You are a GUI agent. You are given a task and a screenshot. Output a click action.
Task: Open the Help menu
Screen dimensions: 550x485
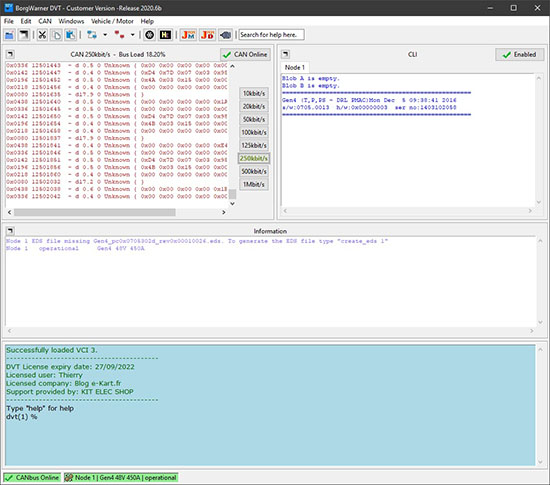click(x=147, y=21)
